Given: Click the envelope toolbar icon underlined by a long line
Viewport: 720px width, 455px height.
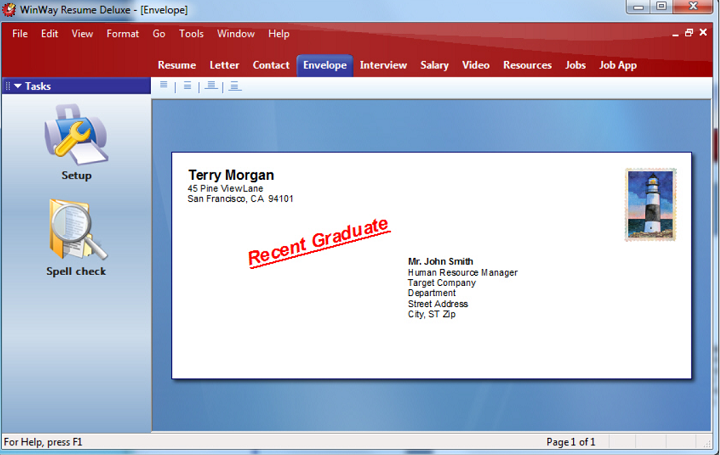Looking at the screenshot, I should tap(211, 86).
